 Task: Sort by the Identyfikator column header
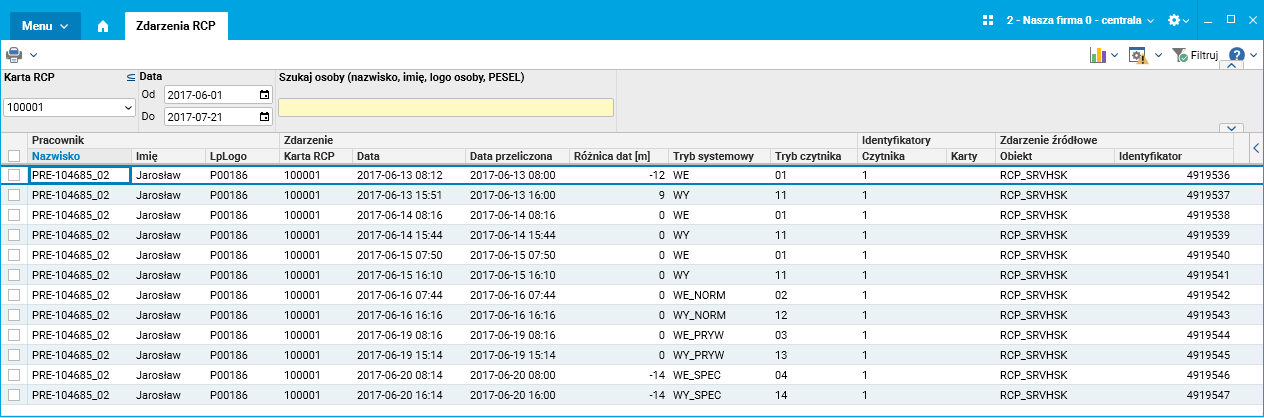(x=1174, y=156)
